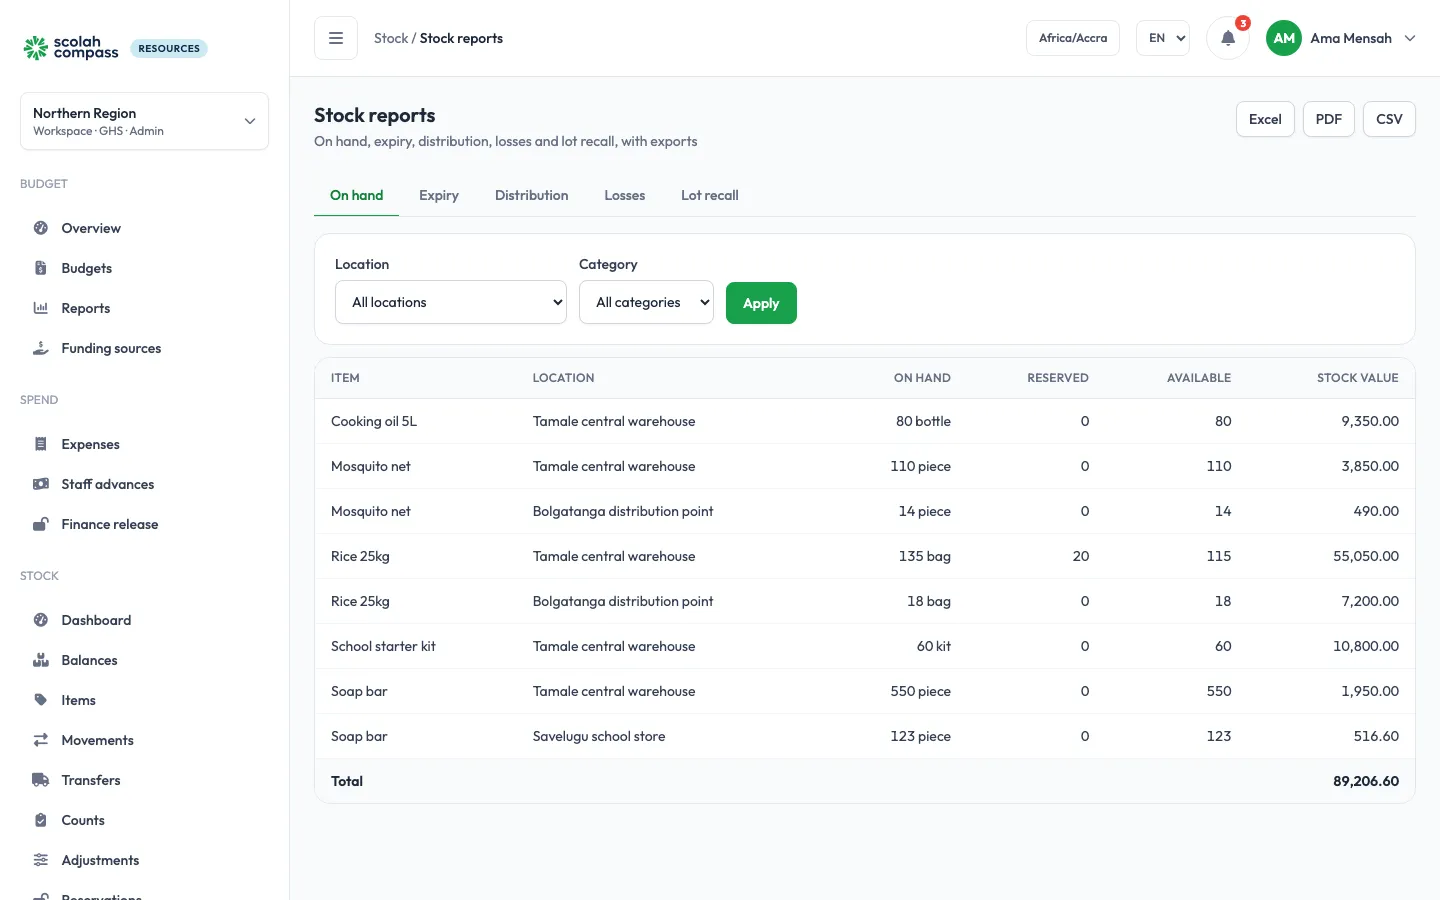Image resolution: width=1440 pixels, height=900 pixels.
Task: Click the STOCK VALUE column header
Action: coord(1358,378)
